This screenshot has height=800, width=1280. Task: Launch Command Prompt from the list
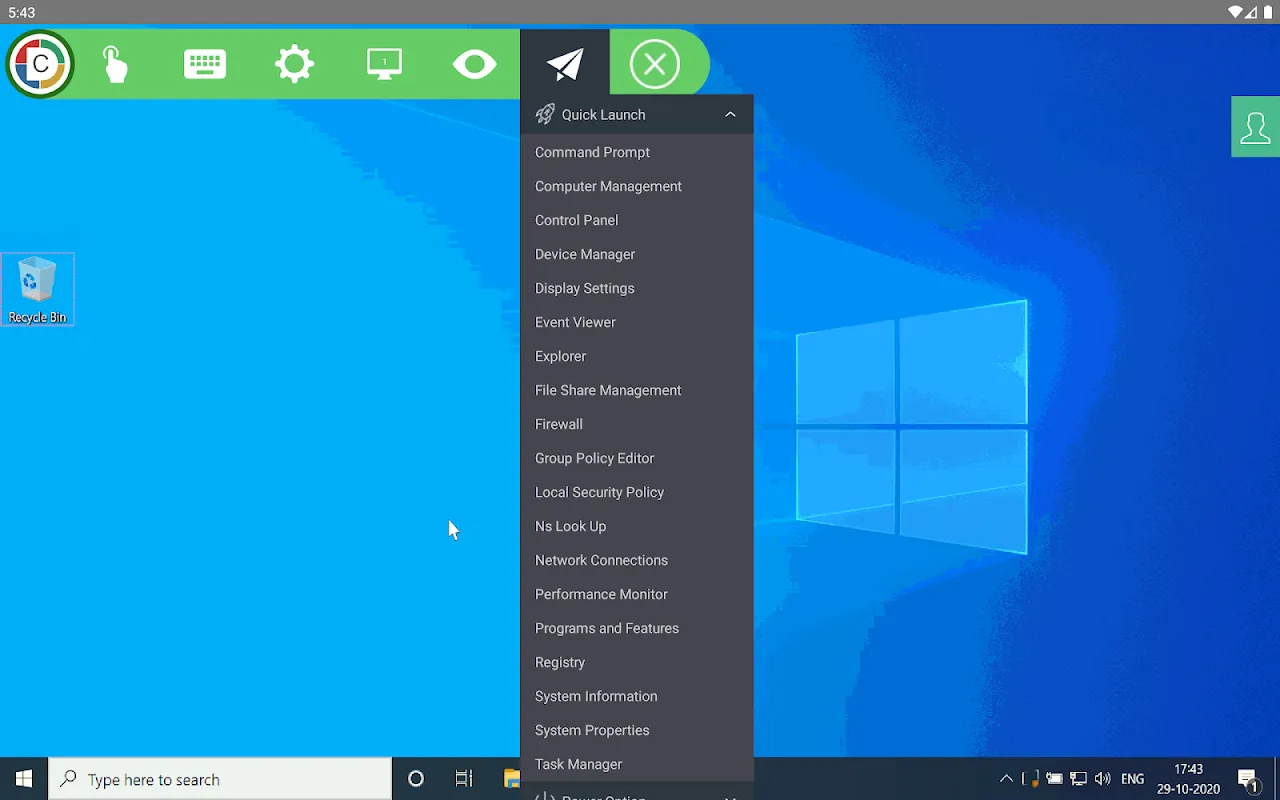(592, 152)
